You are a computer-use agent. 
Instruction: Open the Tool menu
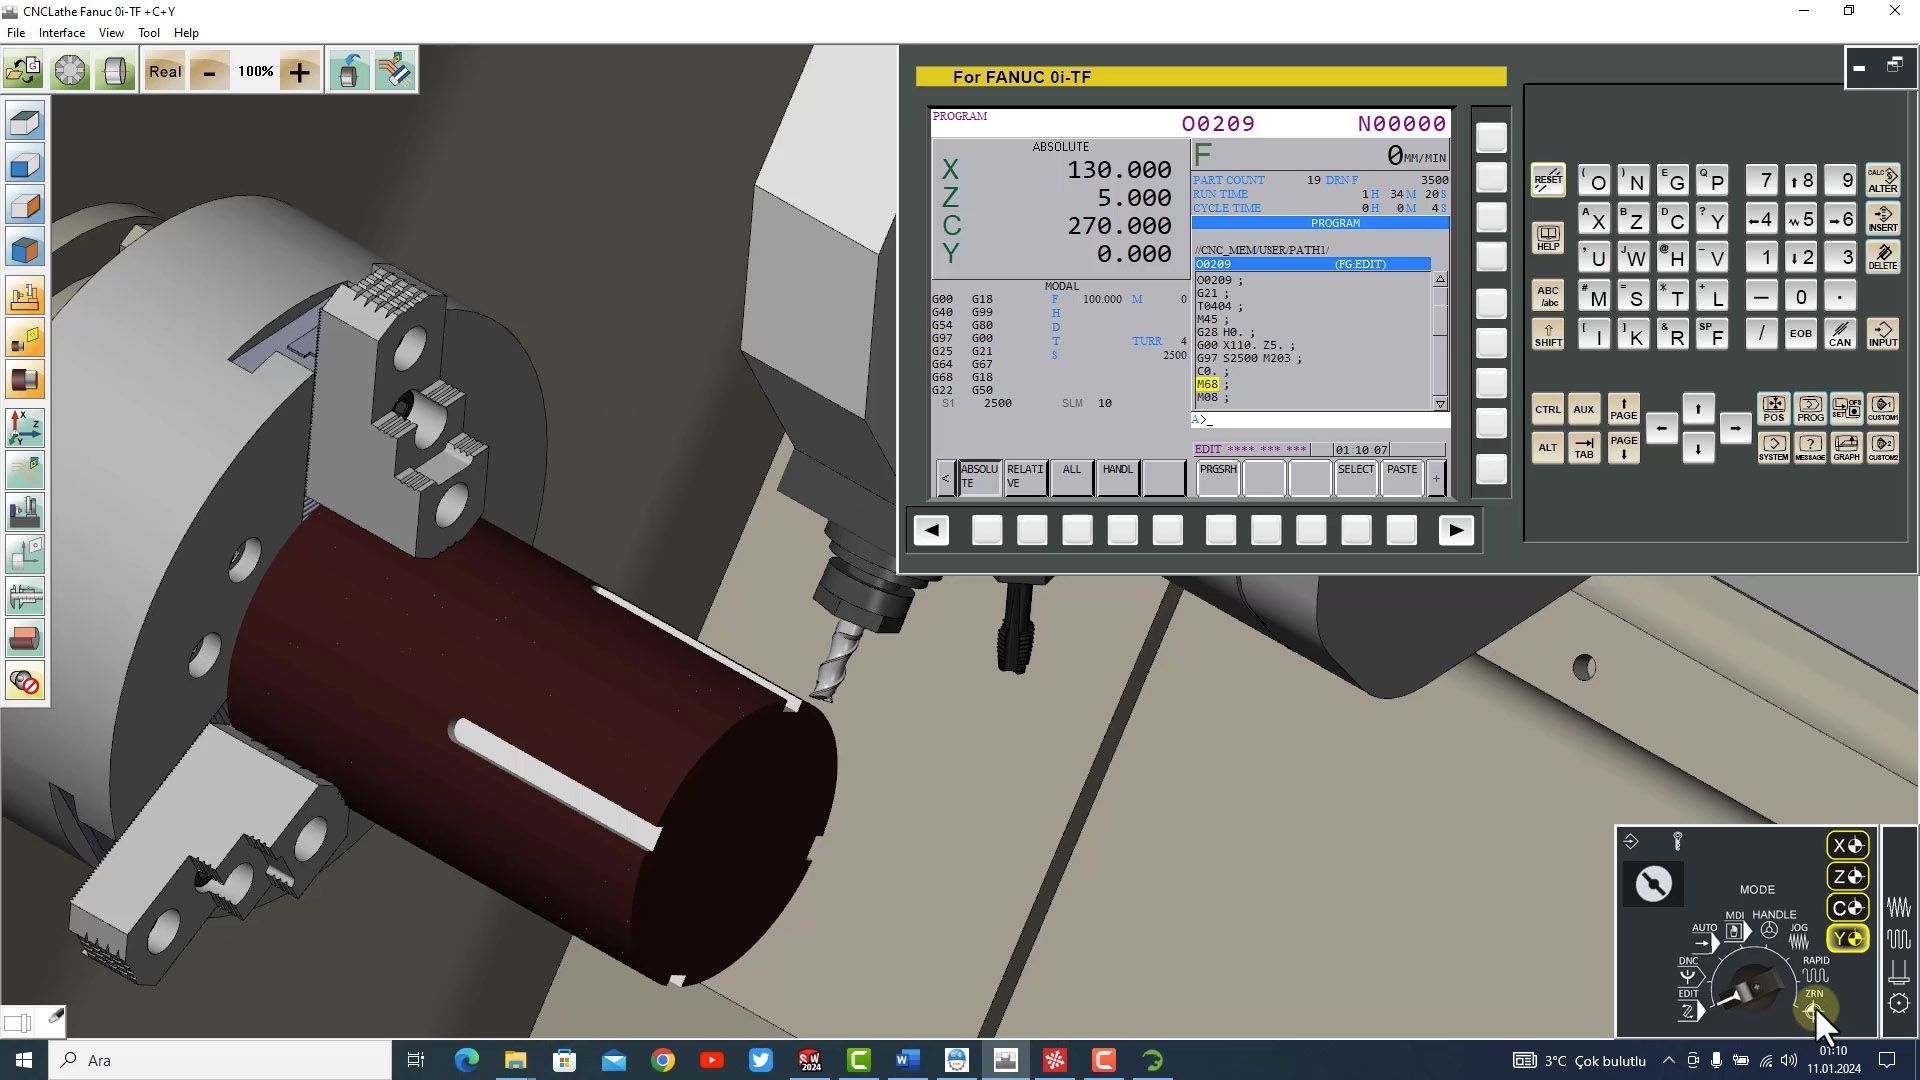[149, 33]
